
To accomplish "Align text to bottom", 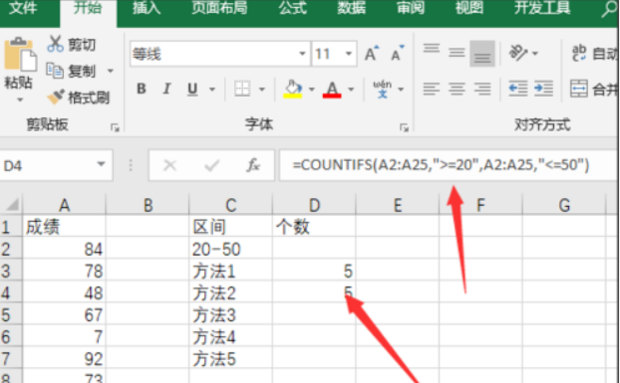I will click(x=482, y=53).
